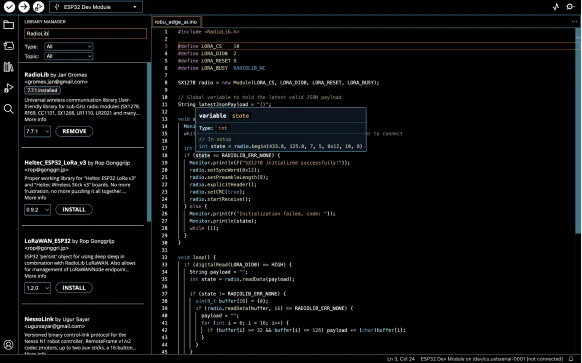Open the Serial Plotter
The width and height of the screenshot is (582, 363).
click(x=556, y=7)
